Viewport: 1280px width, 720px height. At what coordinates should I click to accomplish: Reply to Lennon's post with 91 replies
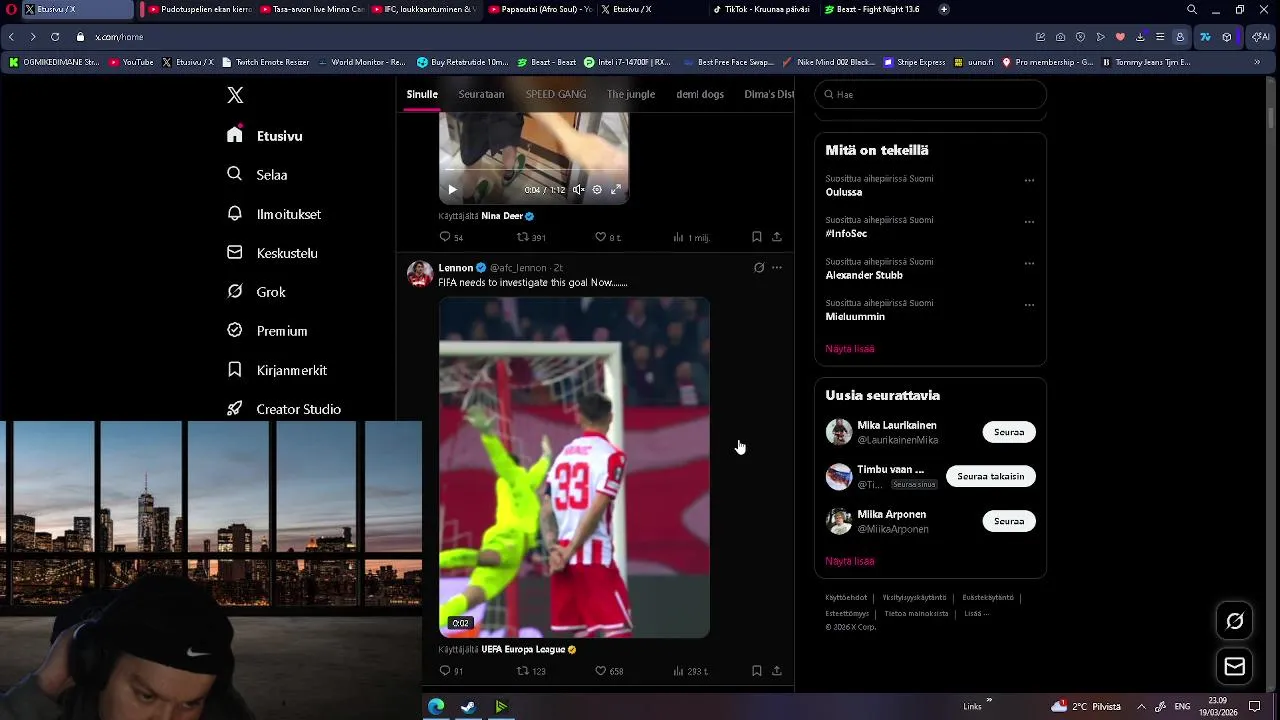click(451, 671)
